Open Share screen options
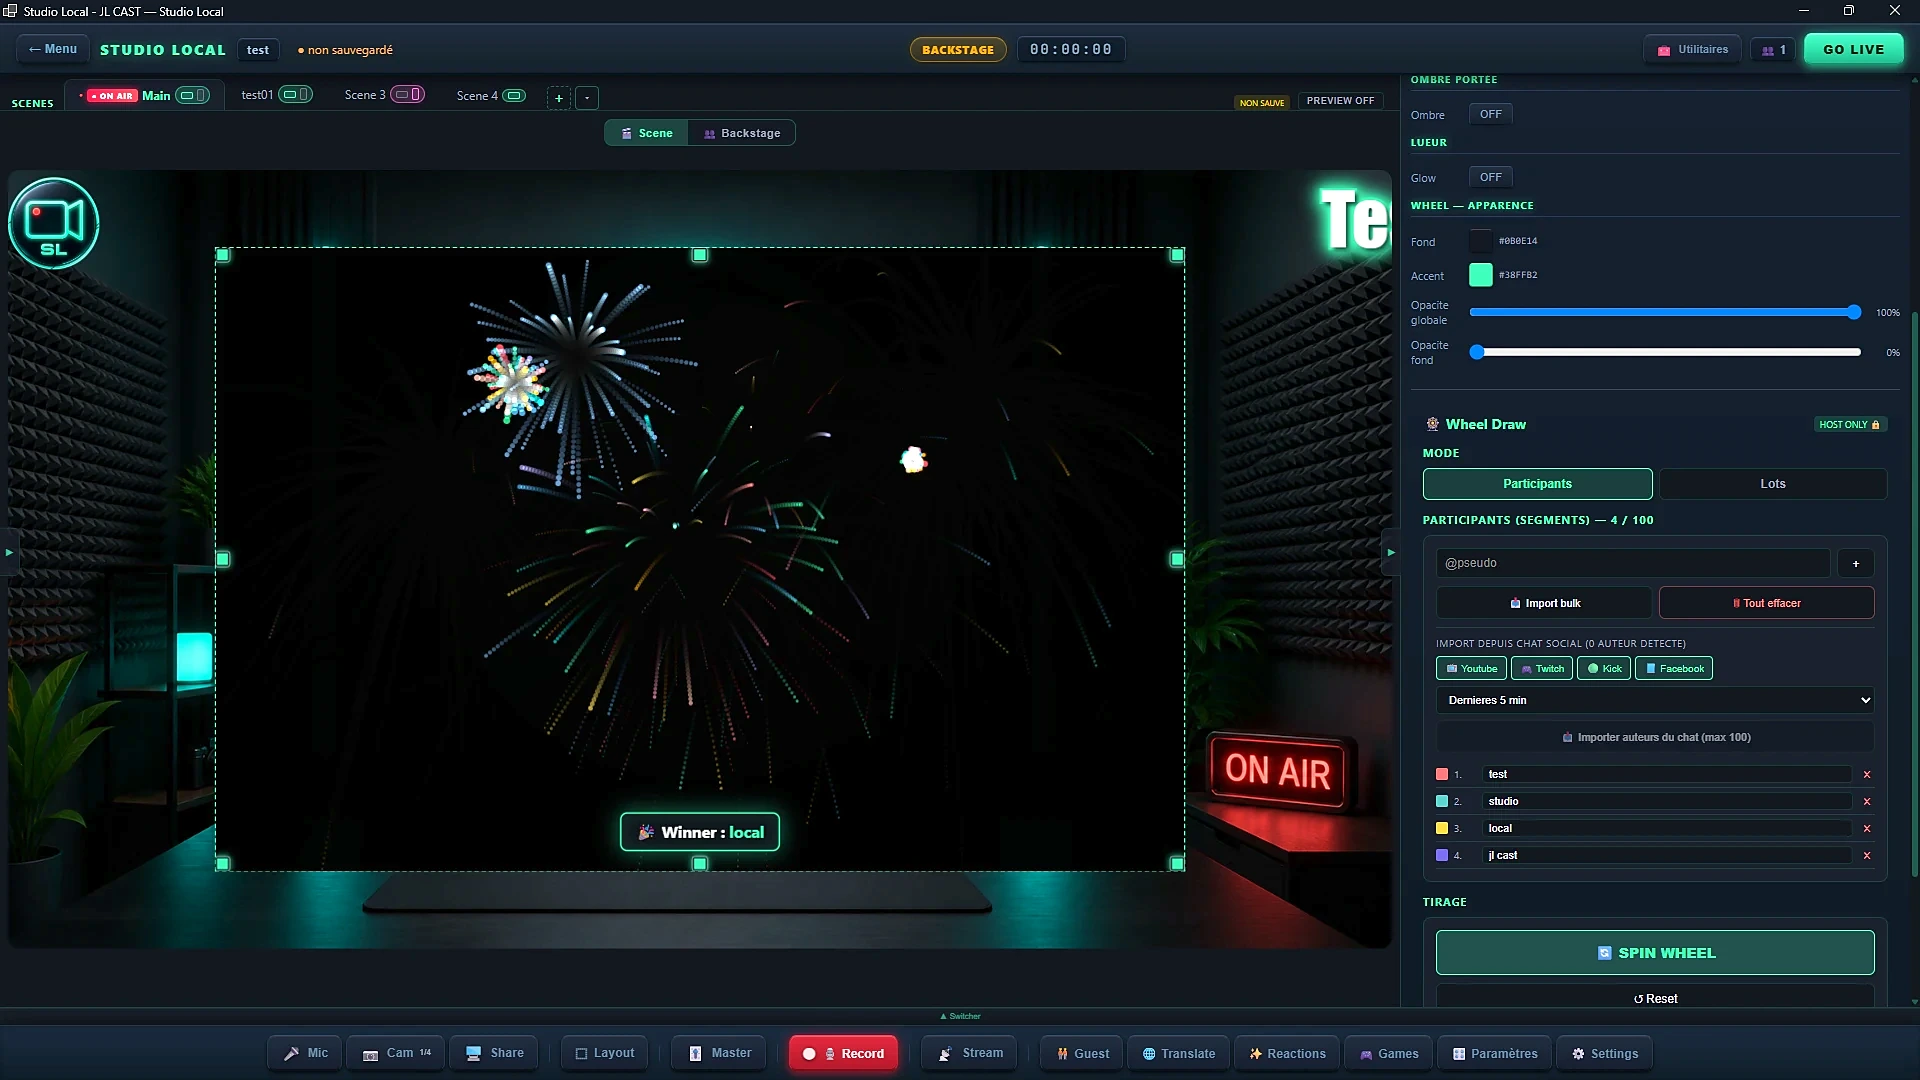The image size is (1920, 1080). (495, 1053)
